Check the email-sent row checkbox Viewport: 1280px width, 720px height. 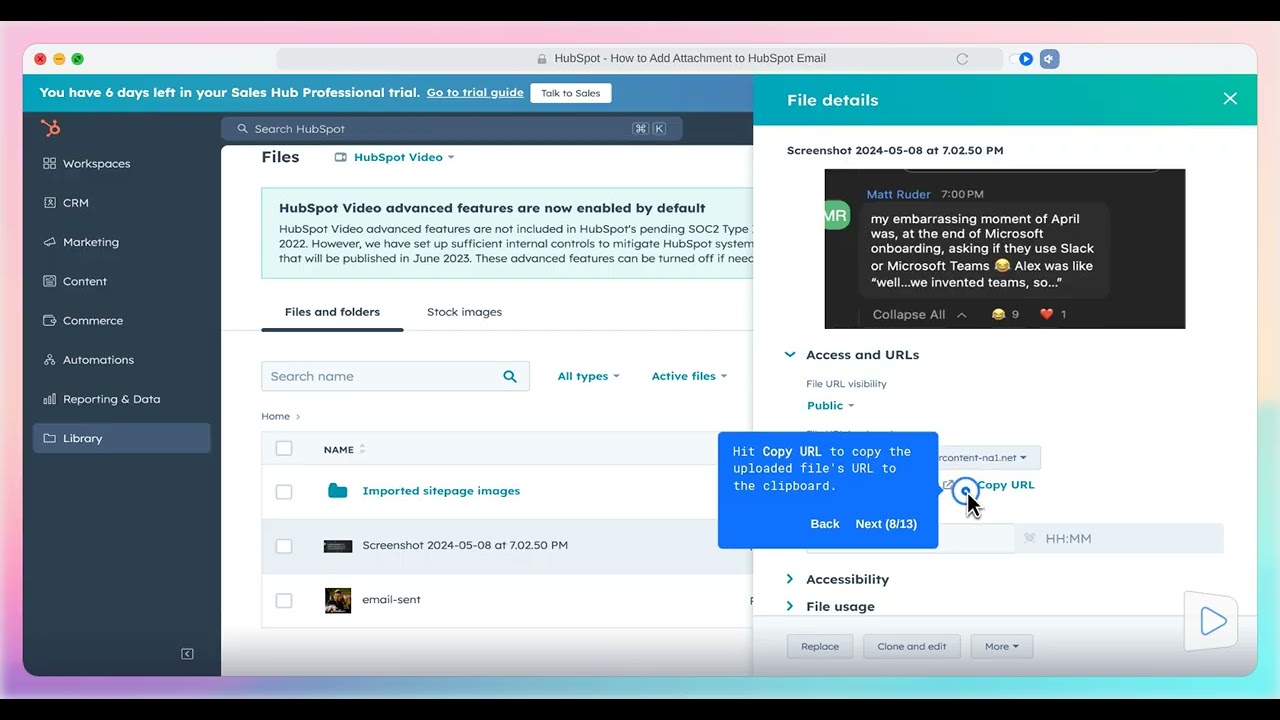click(x=284, y=601)
